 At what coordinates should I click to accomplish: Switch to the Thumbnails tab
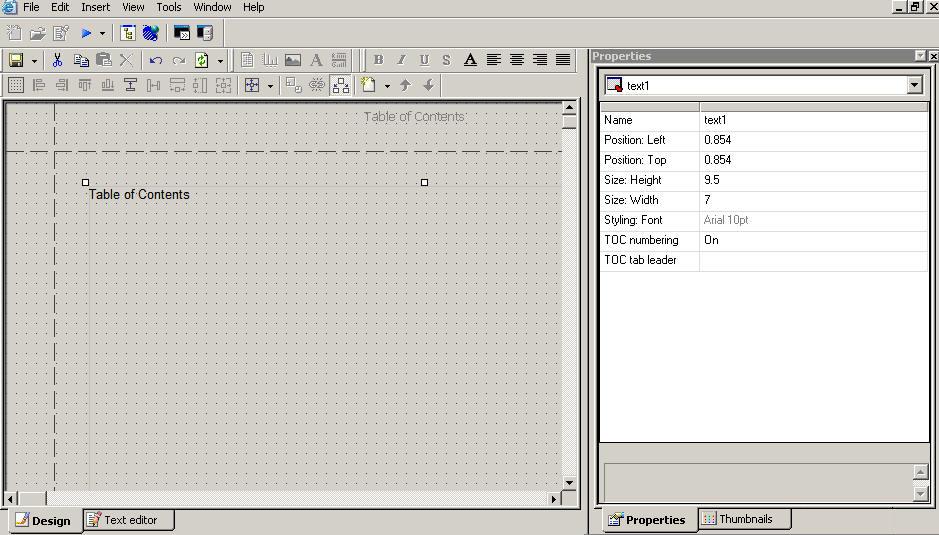pos(744,519)
